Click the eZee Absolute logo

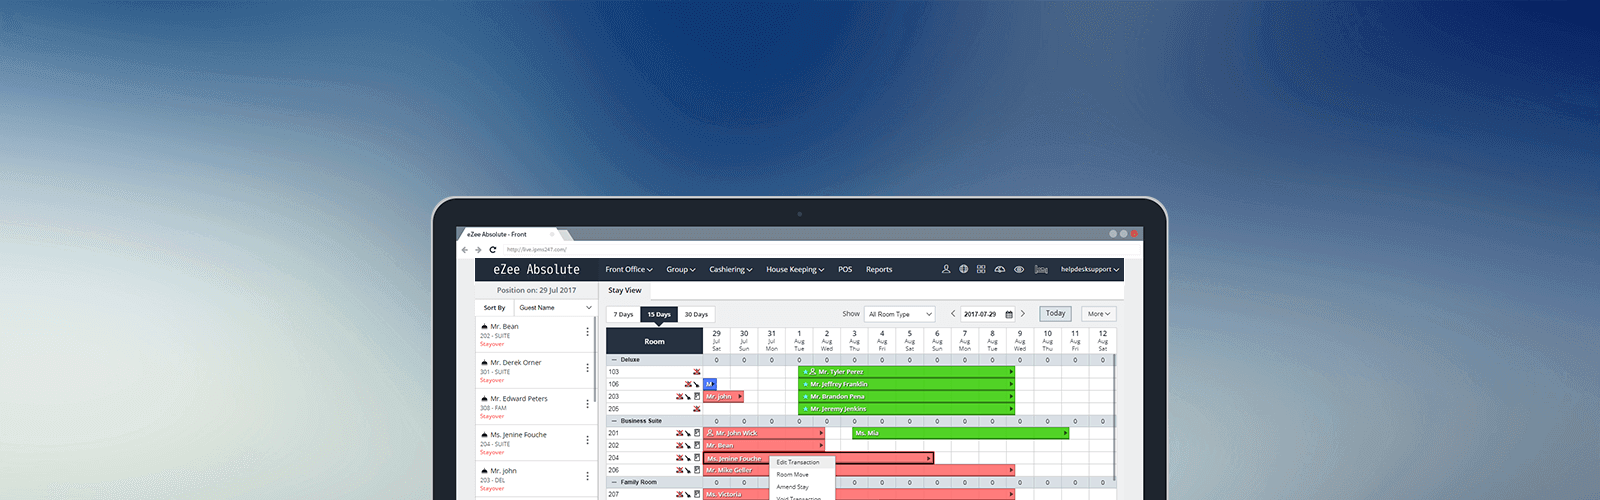pyautogui.click(x=536, y=269)
